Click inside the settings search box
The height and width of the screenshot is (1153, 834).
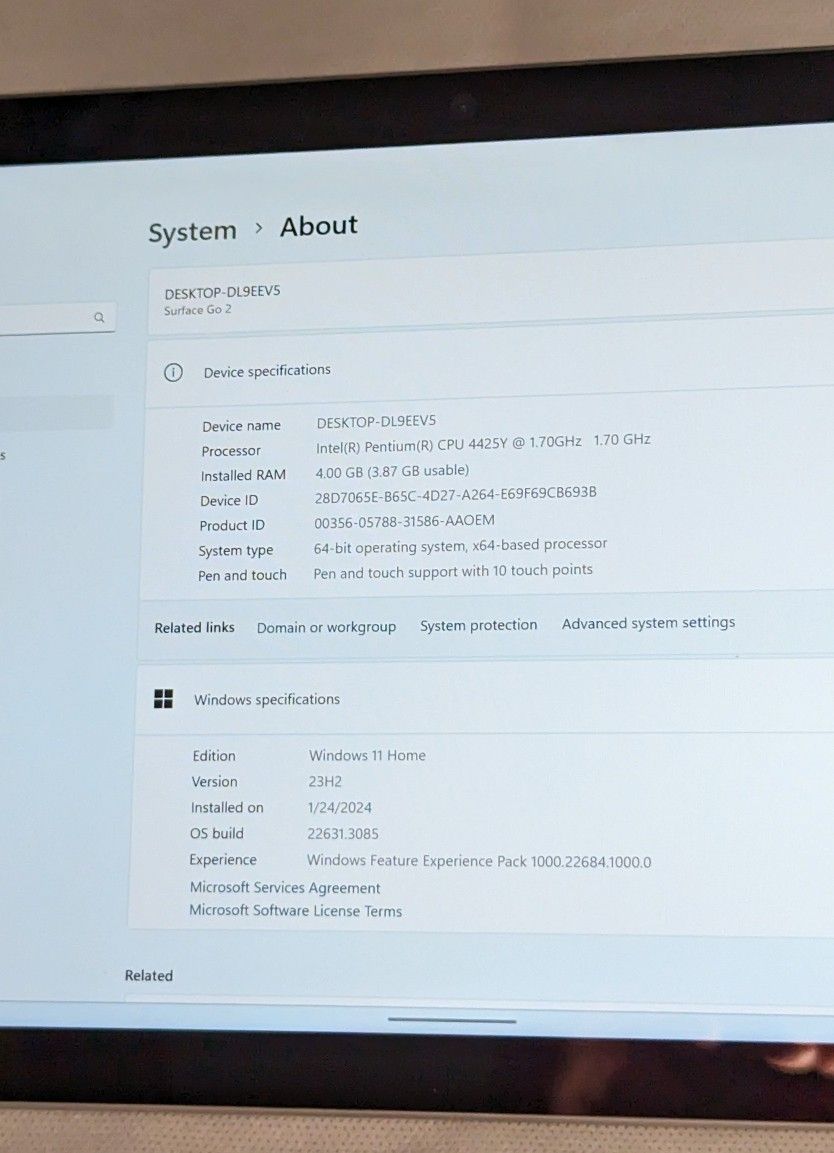pos(45,318)
